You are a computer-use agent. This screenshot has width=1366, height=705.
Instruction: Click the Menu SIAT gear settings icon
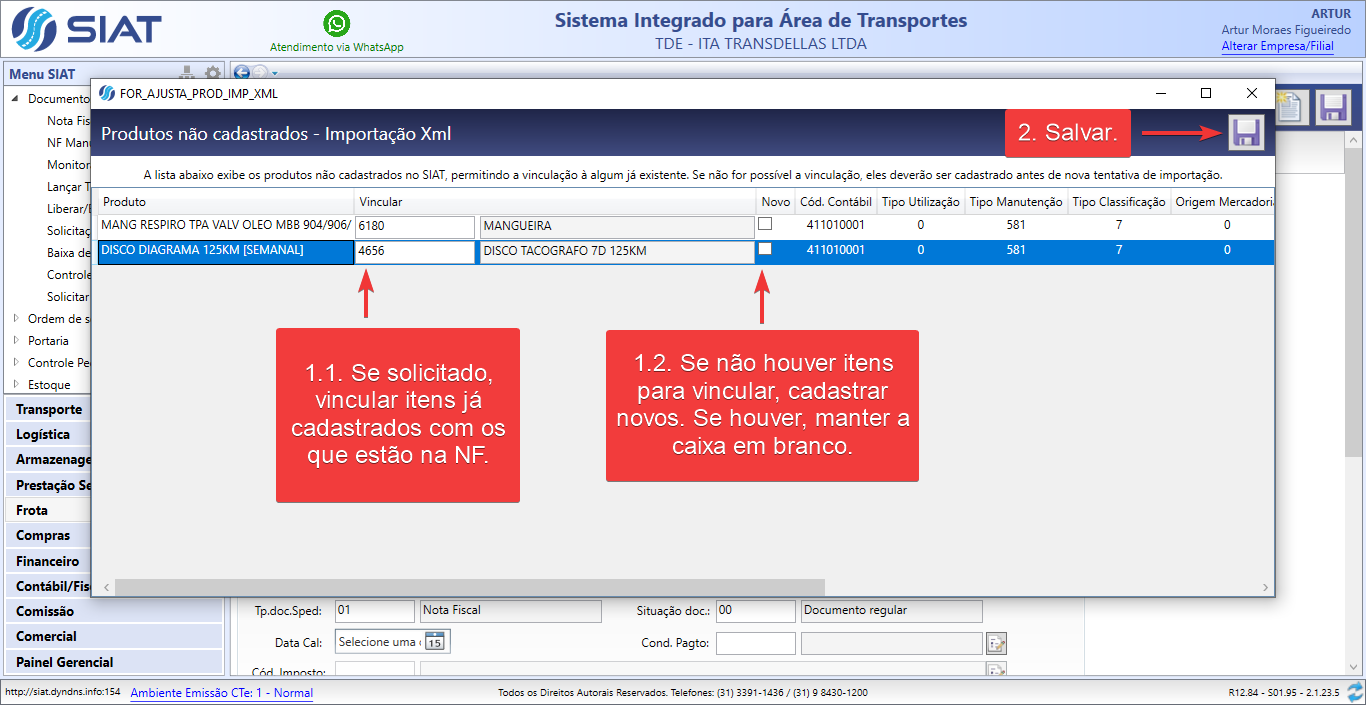coord(213,73)
